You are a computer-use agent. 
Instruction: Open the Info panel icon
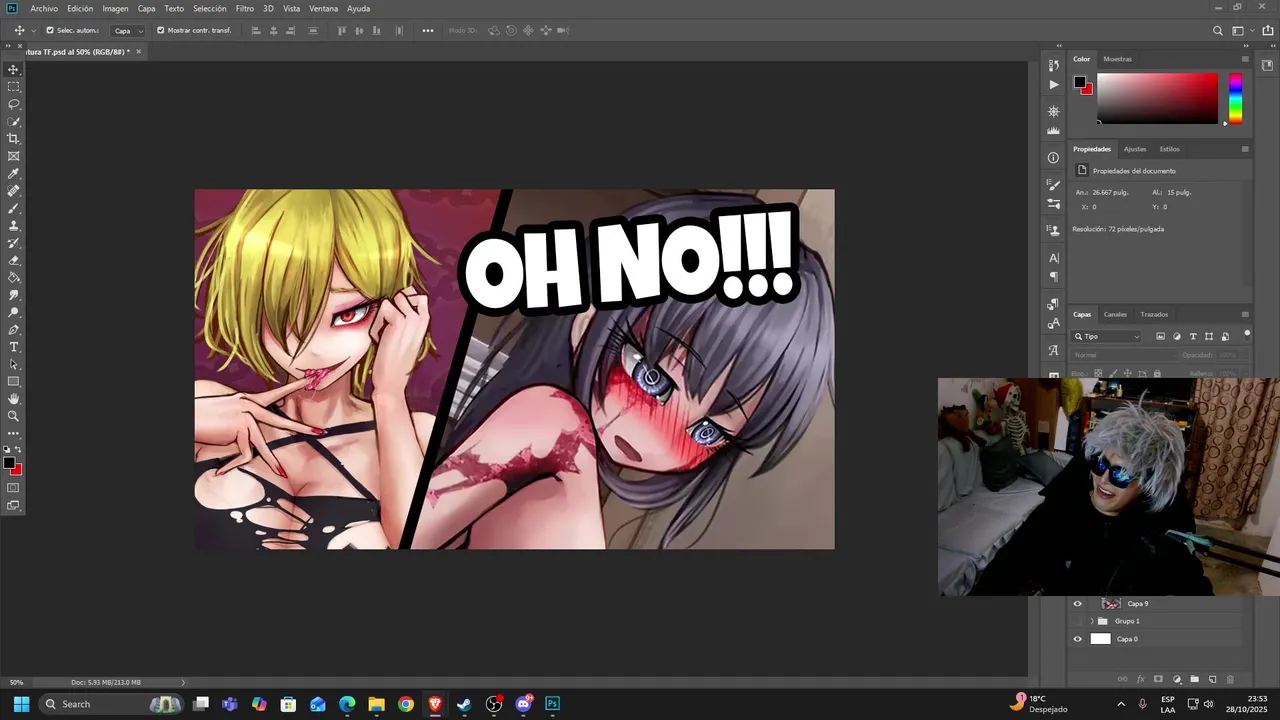coord(1053,158)
